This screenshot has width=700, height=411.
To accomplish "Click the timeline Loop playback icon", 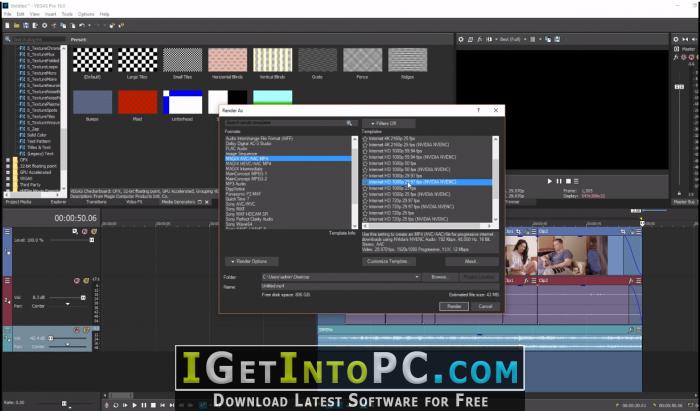I will [x=116, y=405].
